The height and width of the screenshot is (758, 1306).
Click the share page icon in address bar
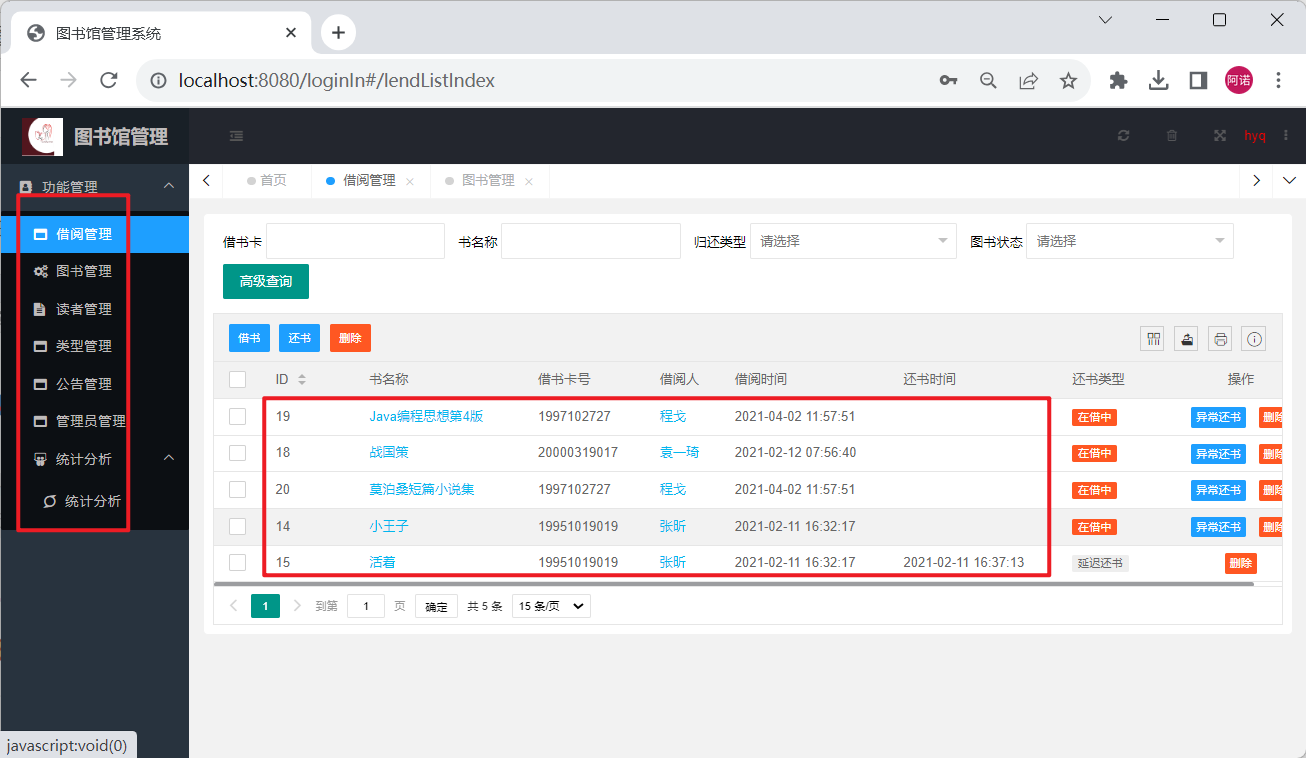pos(1028,81)
